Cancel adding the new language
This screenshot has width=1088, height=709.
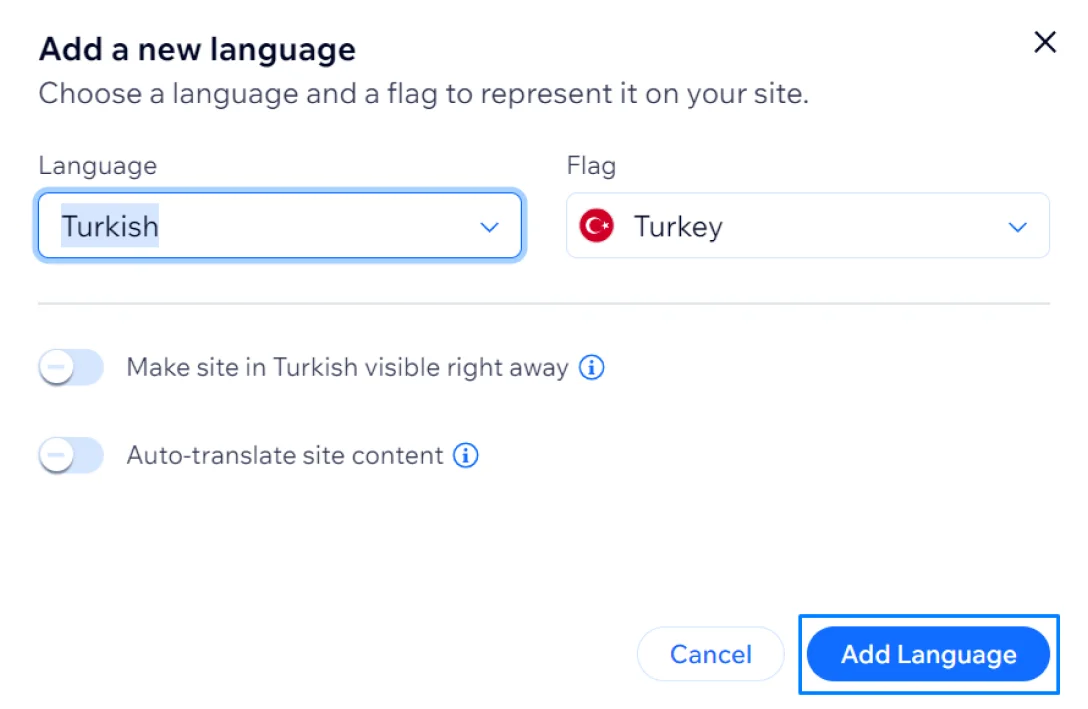click(710, 654)
